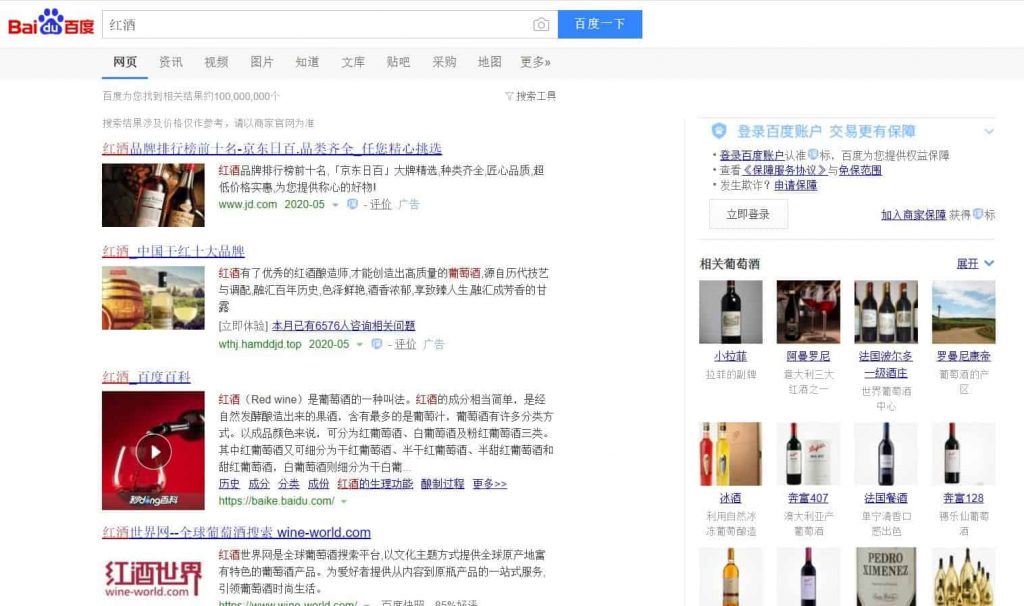The width and height of the screenshot is (1024, 606).
Task: Open the 采购 tab
Action: 444,62
